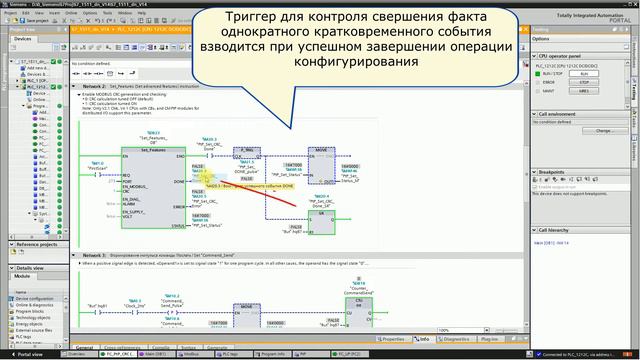Screen dimensions: 640x360
Task: Open the PLC tags editor in the bottom bar
Action: 233,354
